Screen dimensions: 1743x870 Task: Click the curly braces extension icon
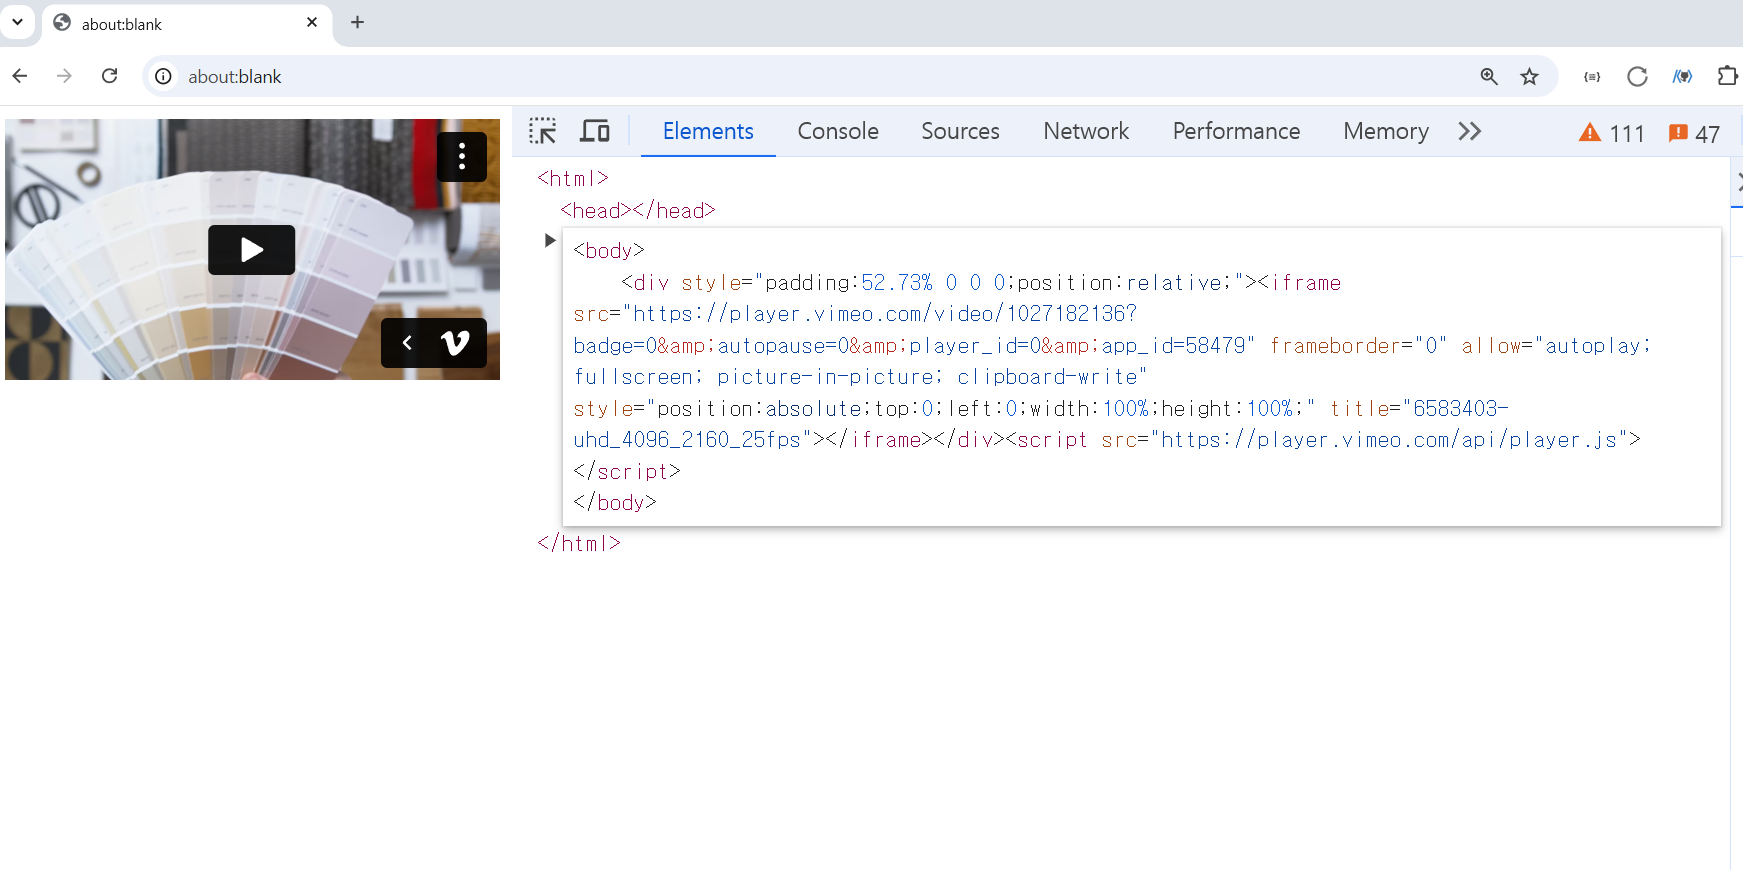pyautogui.click(x=1592, y=76)
